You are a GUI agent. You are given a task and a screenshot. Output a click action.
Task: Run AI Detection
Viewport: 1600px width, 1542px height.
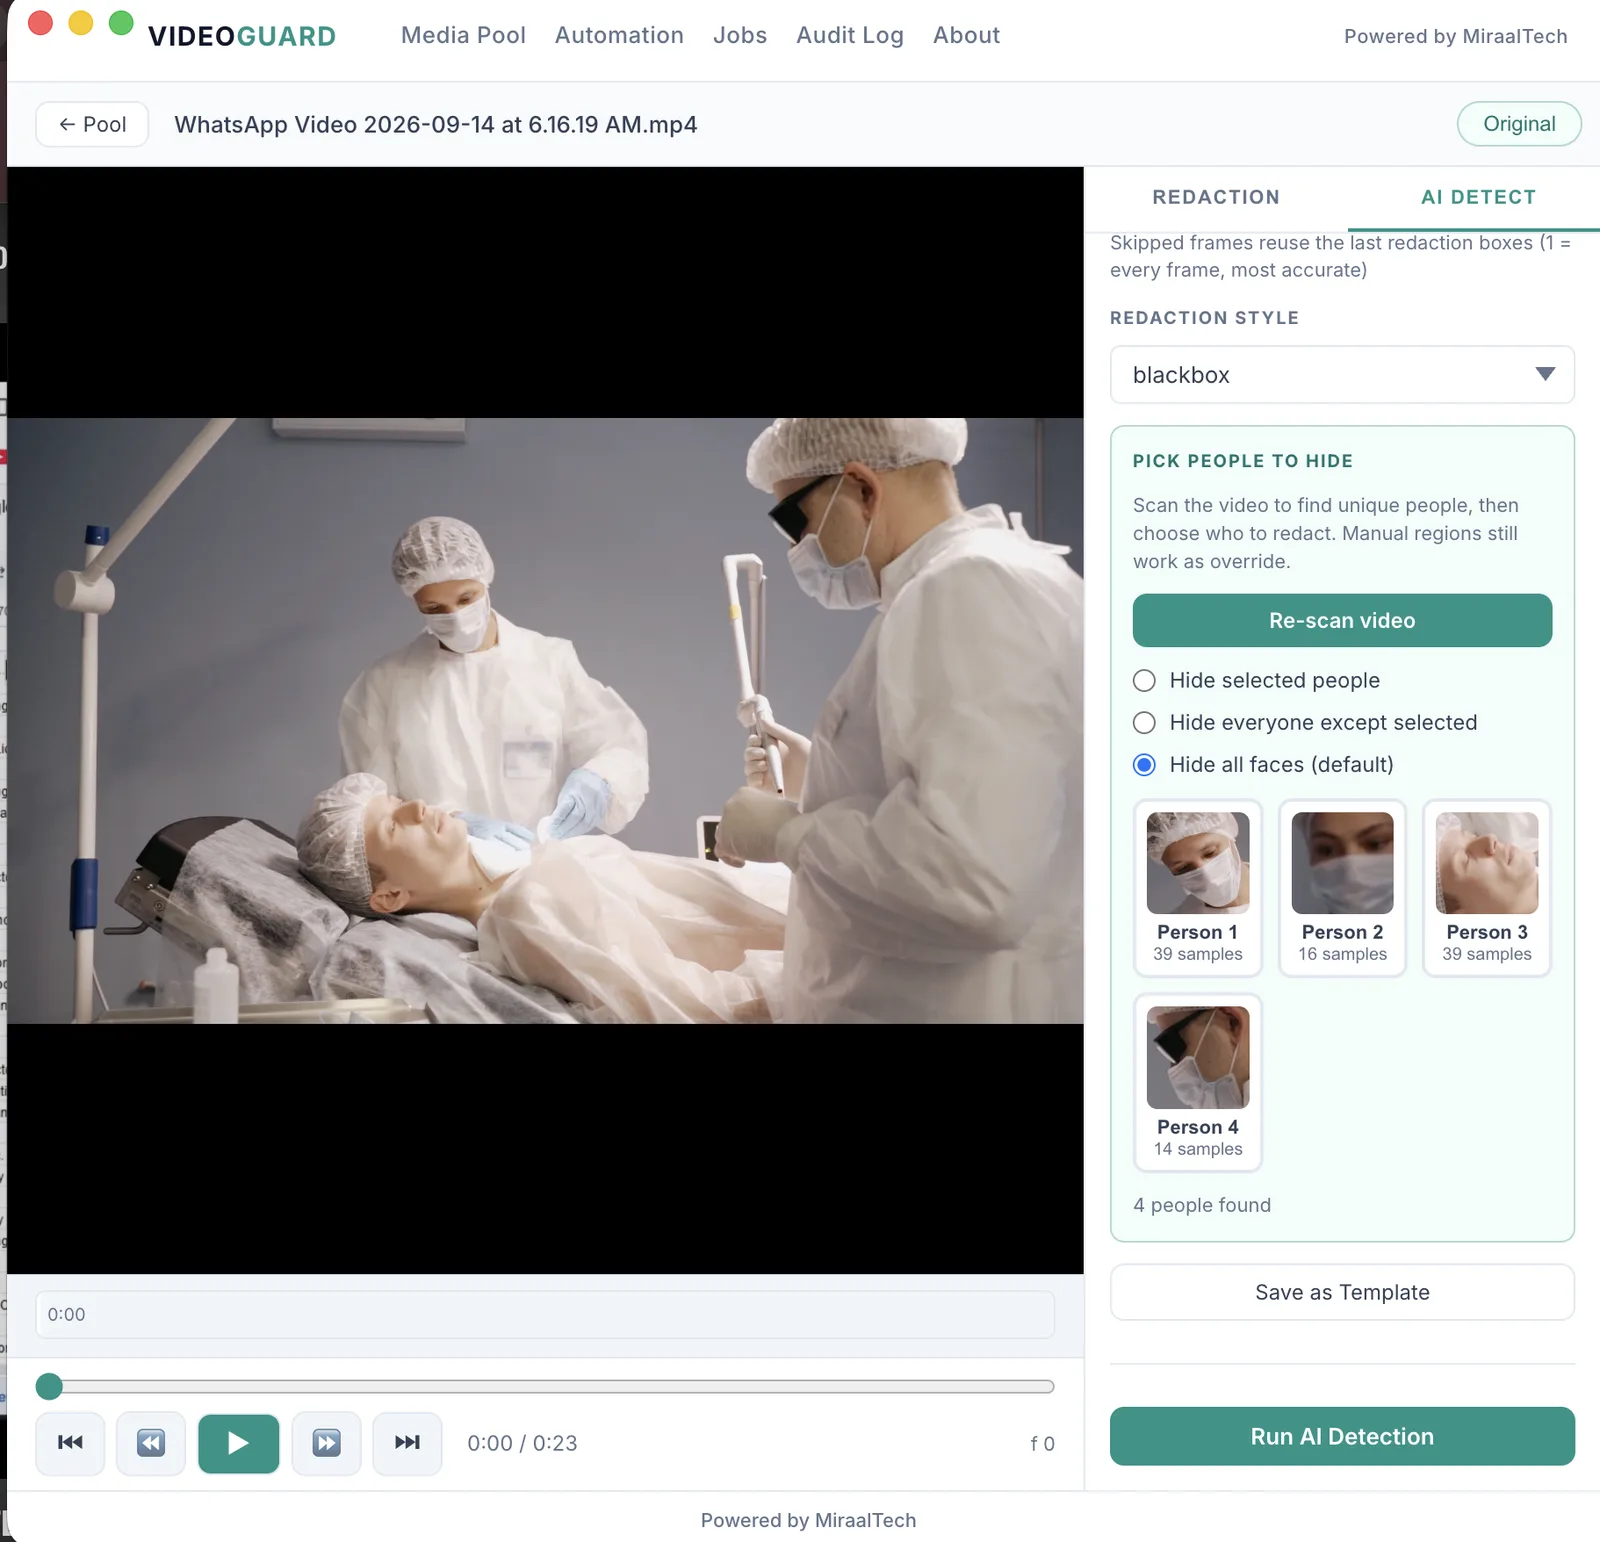click(x=1342, y=1436)
